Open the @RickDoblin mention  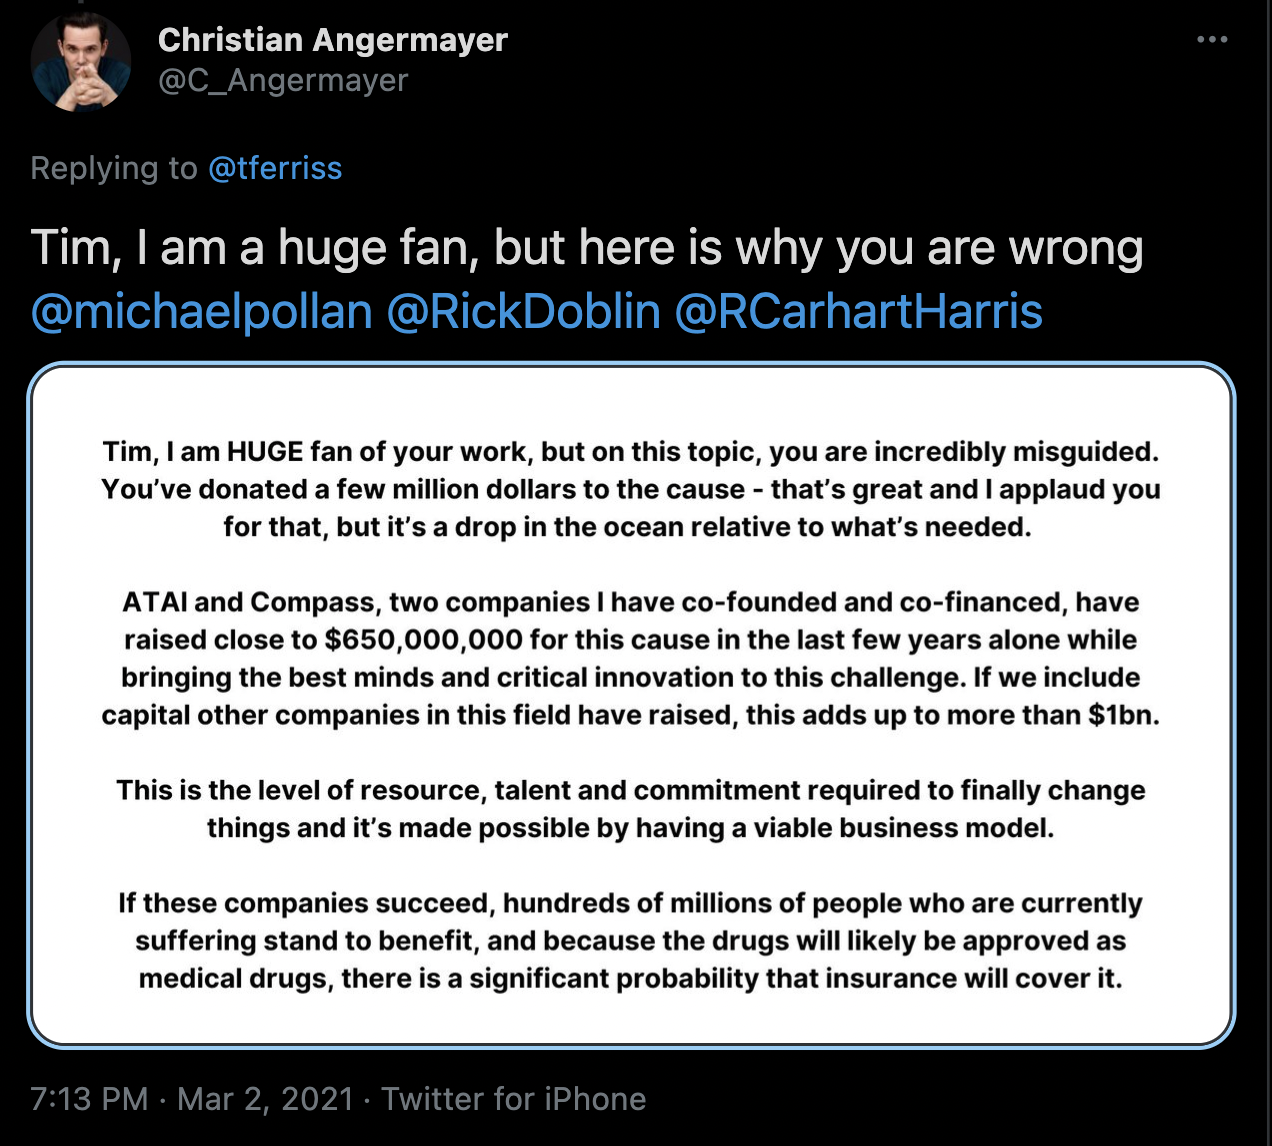click(x=523, y=311)
